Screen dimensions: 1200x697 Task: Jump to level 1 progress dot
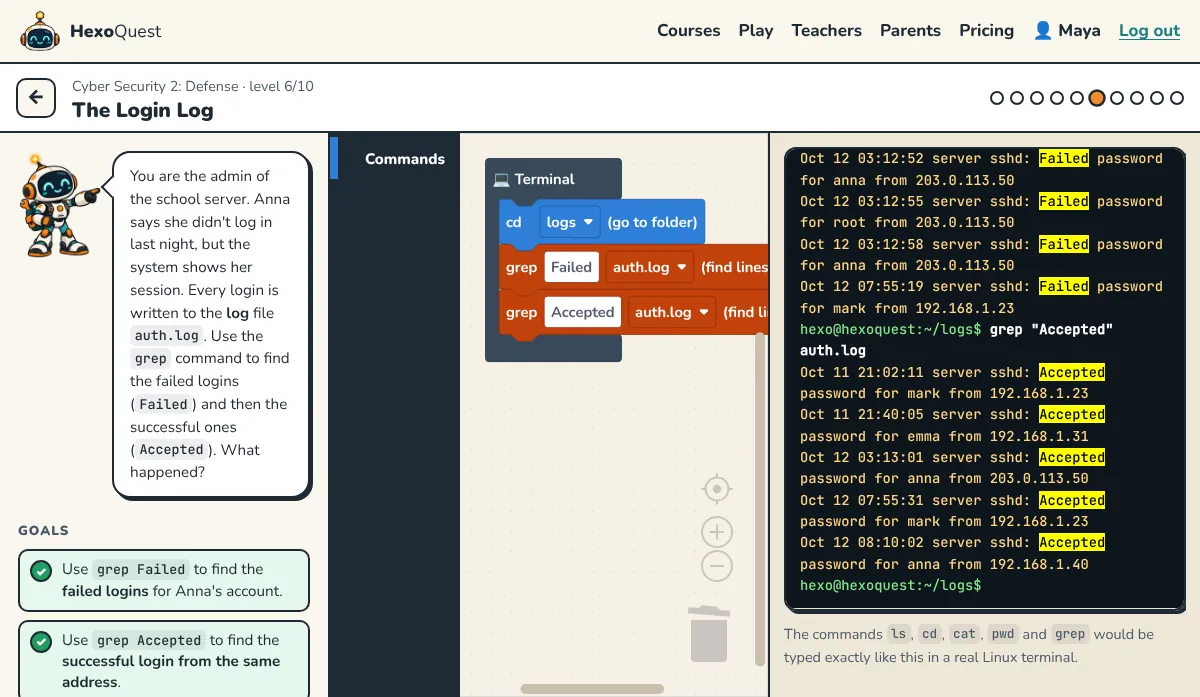coord(997,98)
